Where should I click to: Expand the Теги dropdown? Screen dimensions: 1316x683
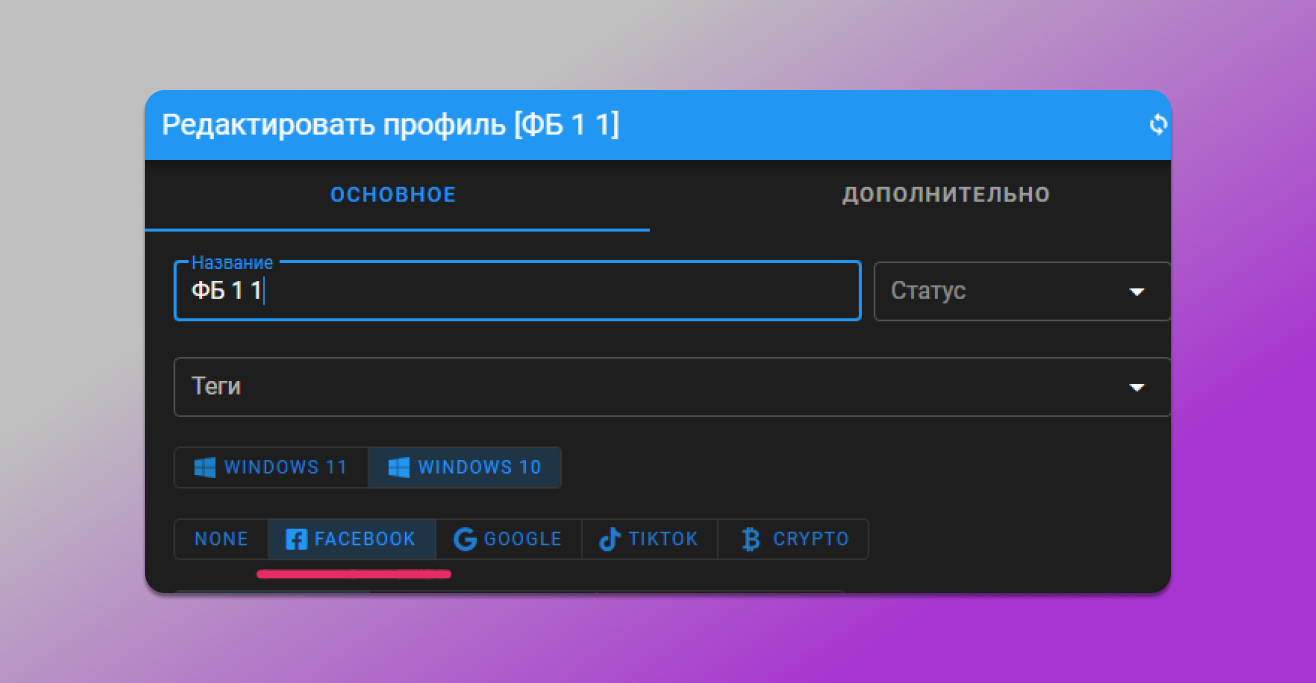point(672,387)
